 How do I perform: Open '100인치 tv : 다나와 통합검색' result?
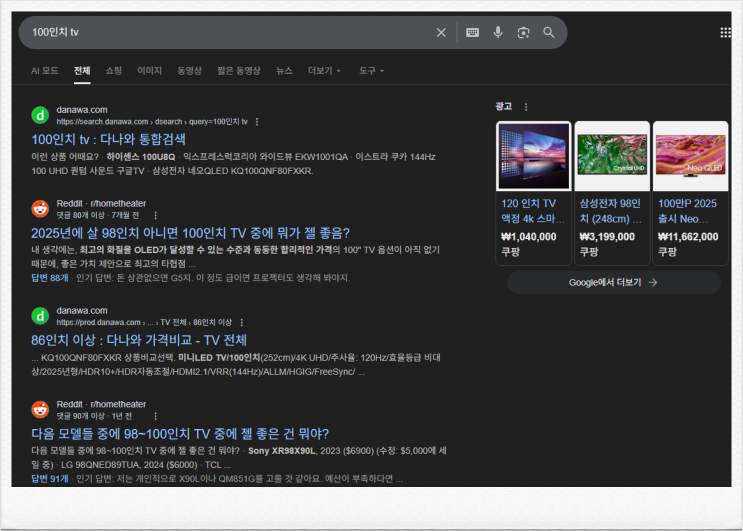(108, 140)
